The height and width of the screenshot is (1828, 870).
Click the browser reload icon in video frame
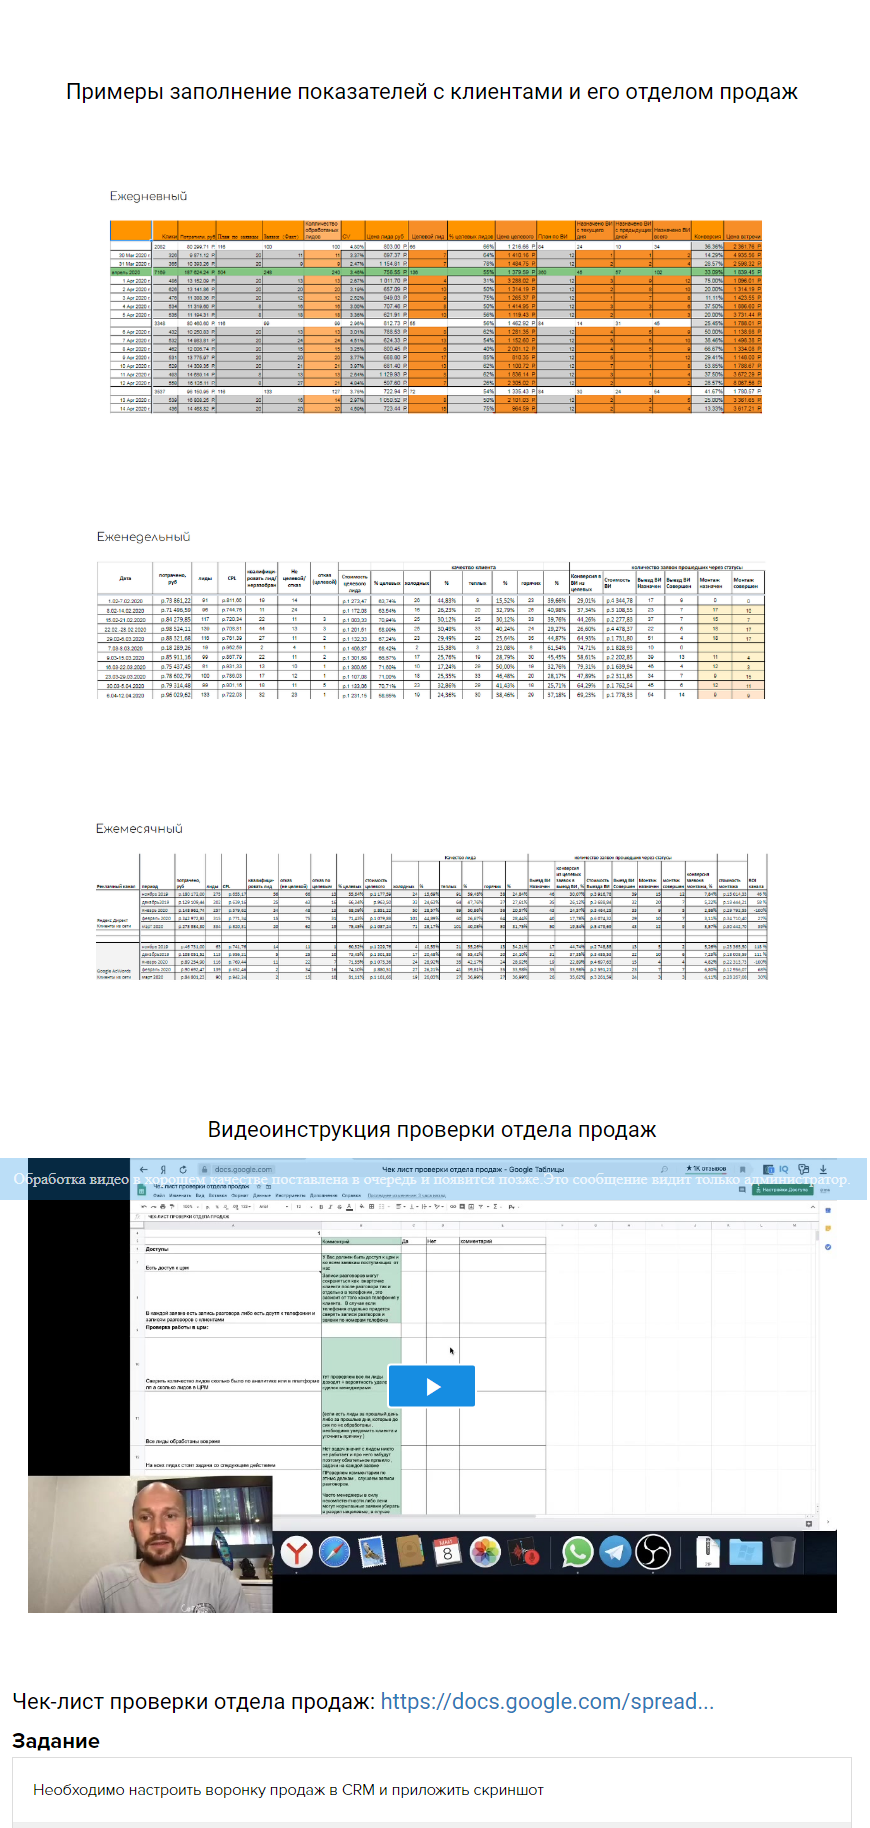(183, 1168)
